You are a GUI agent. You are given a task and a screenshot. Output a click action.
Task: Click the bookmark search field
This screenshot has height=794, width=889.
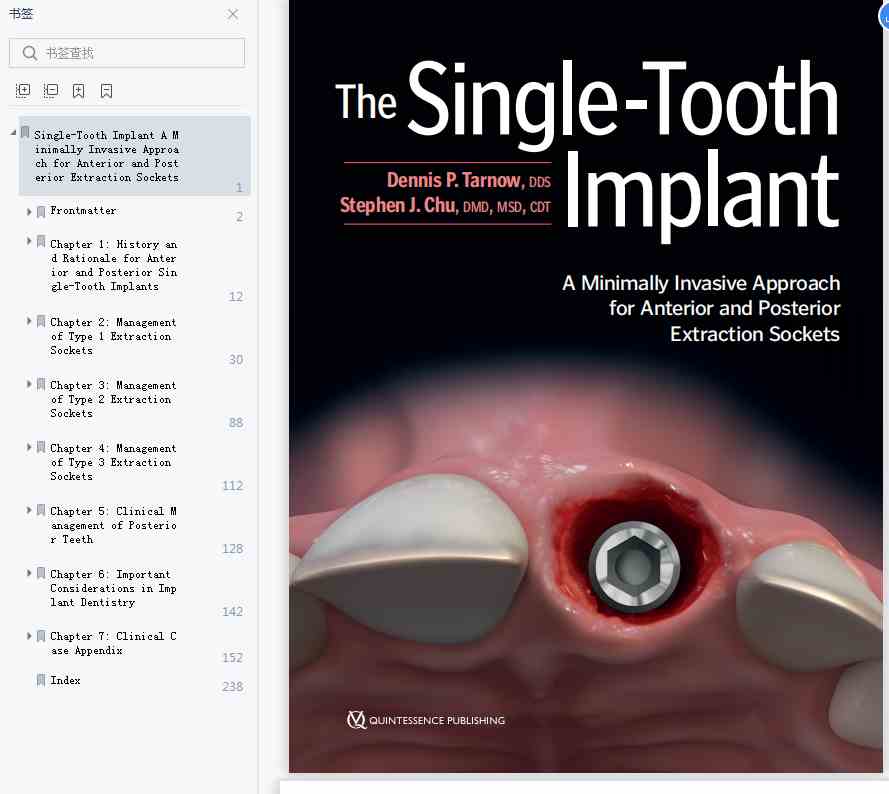(x=127, y=53)
